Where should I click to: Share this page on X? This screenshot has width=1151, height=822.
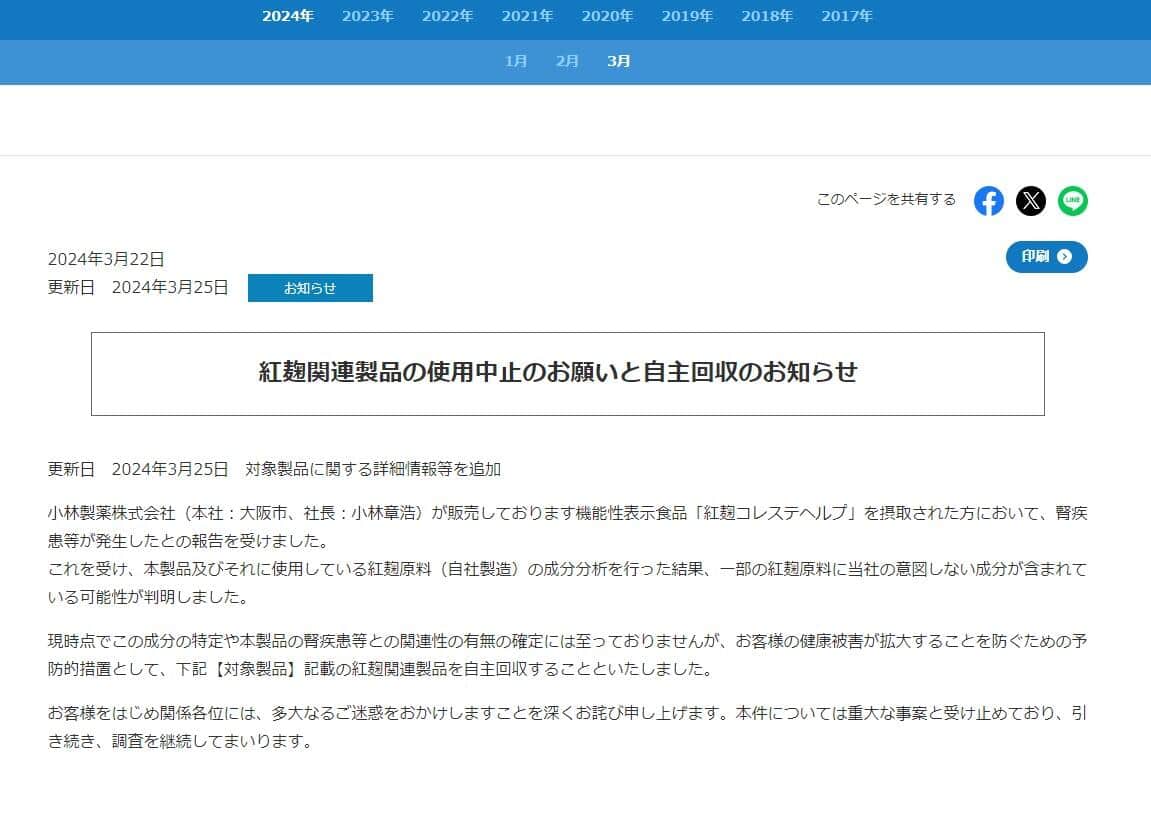pos(1031,200)
